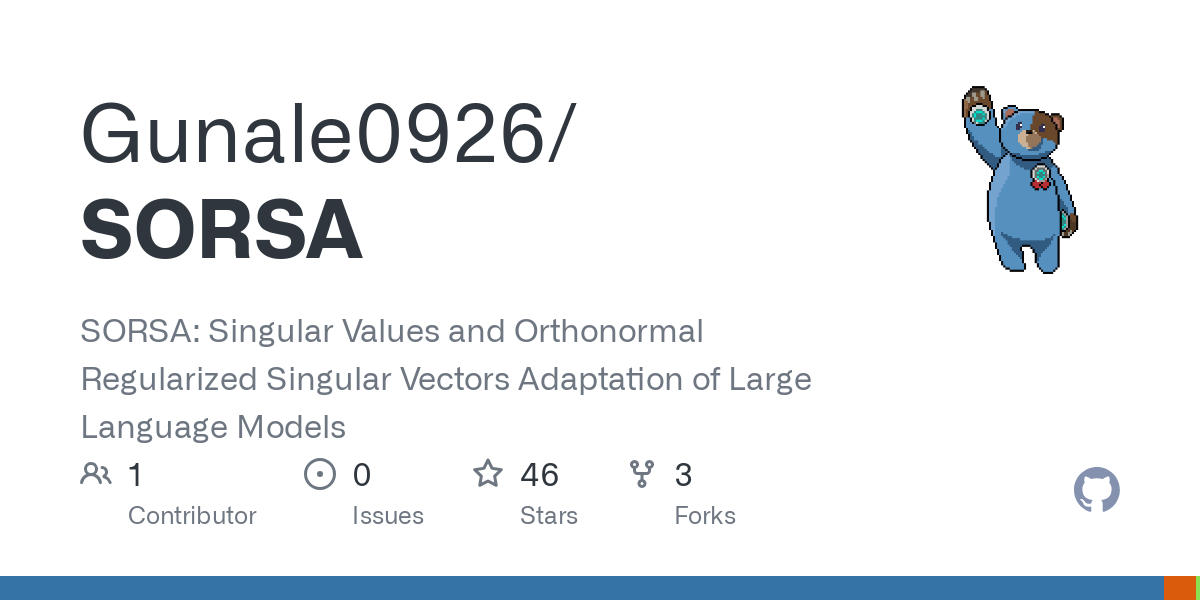Click the issues circle-dot icon
Viewport: 1200px width, 600px height.
coord(319,474)
